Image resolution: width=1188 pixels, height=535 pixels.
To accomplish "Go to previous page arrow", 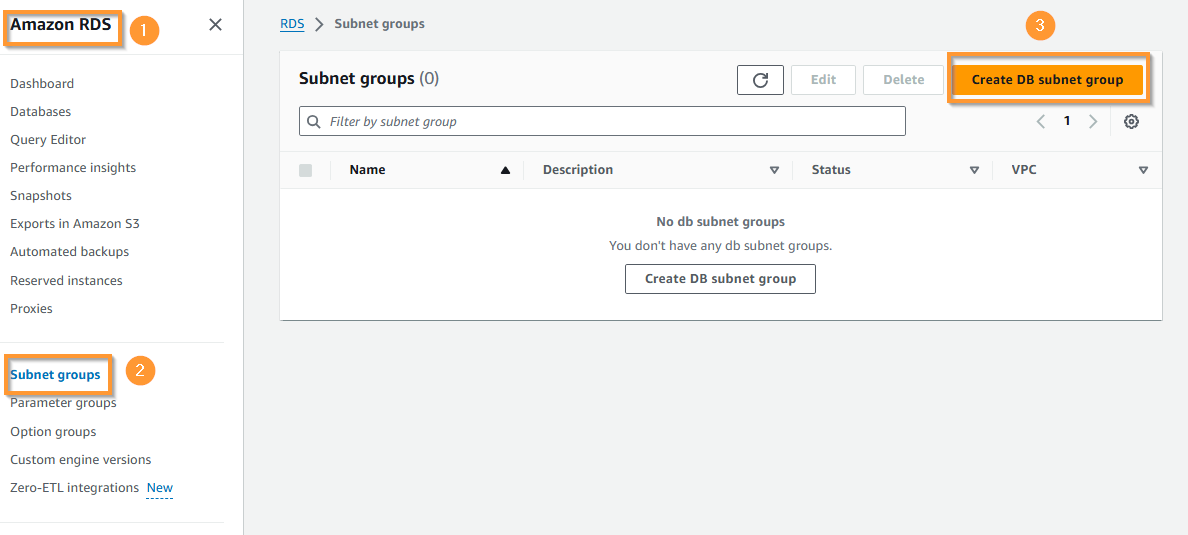I will [x=1041, y=121].
